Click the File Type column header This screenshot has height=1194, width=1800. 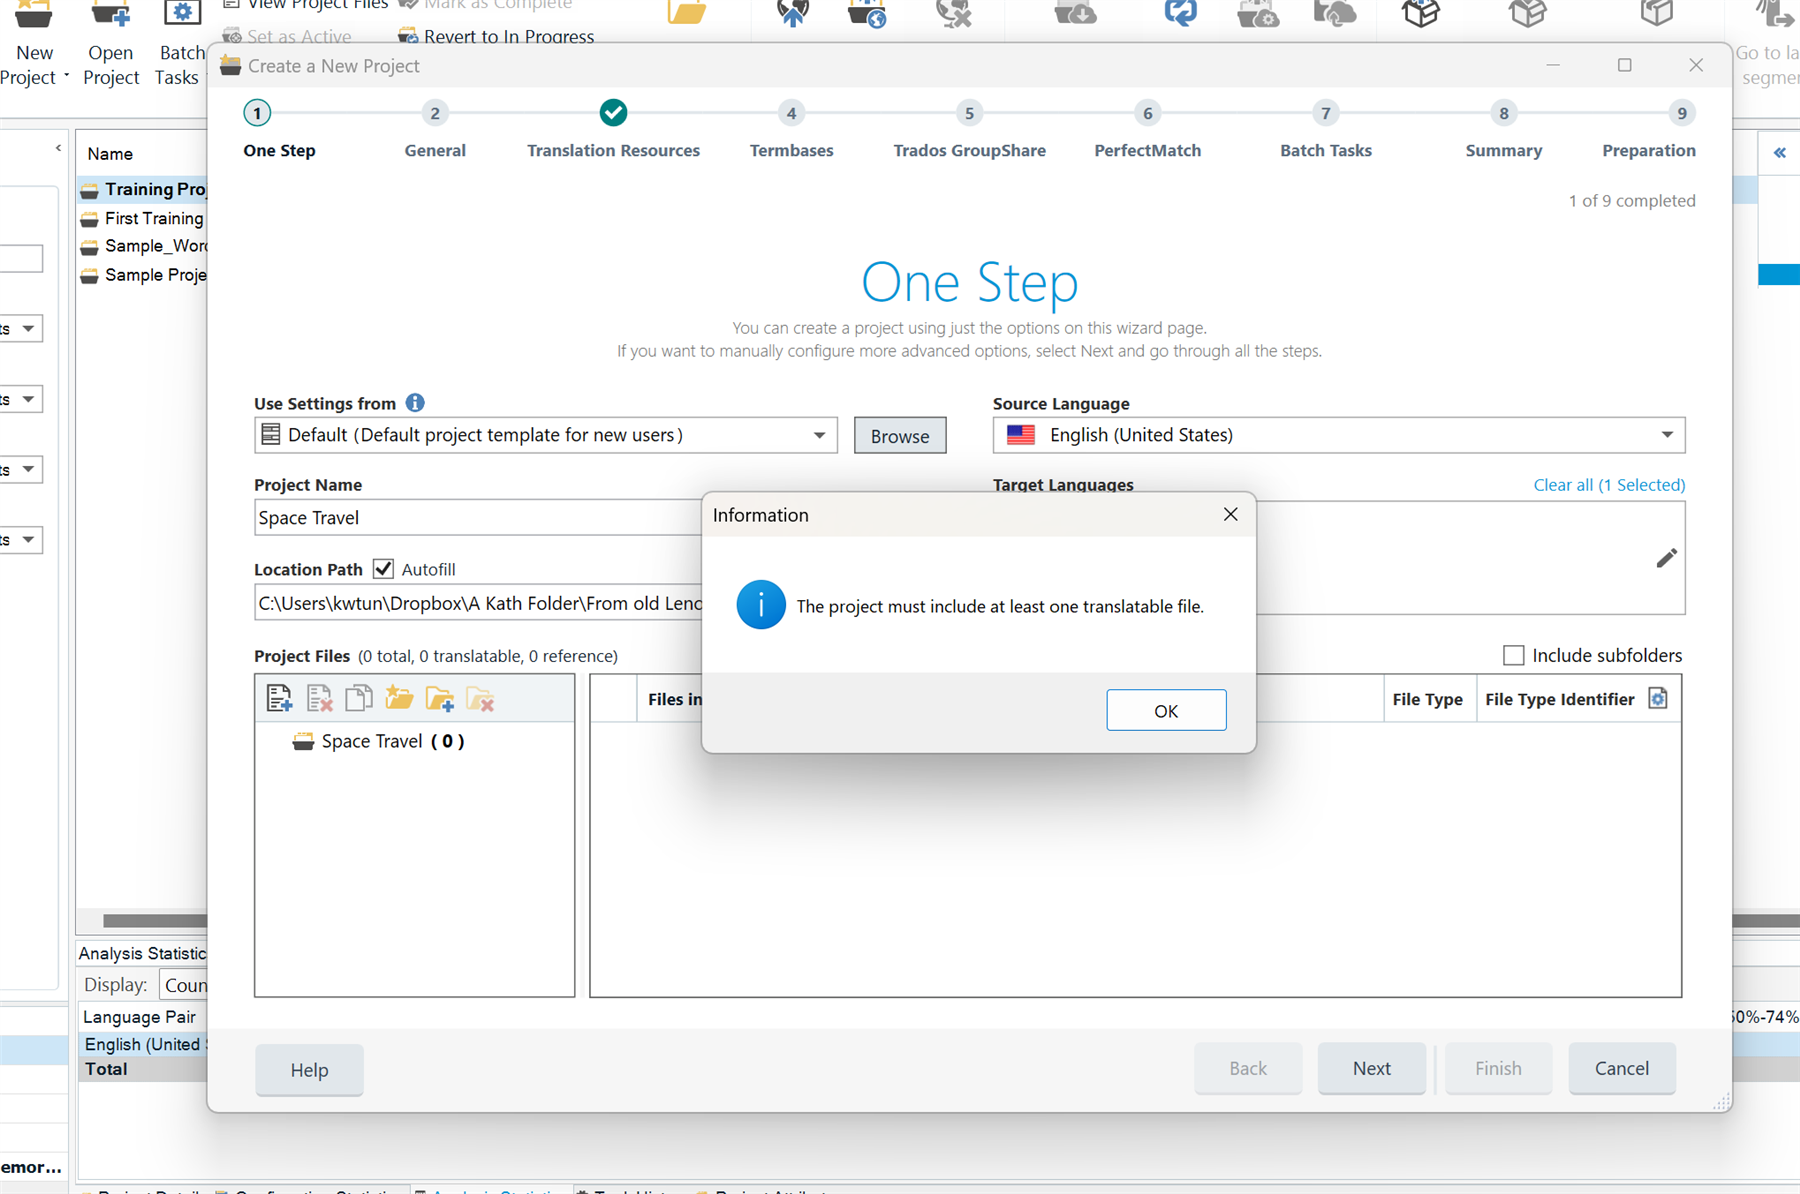(x=1428, y=699)
